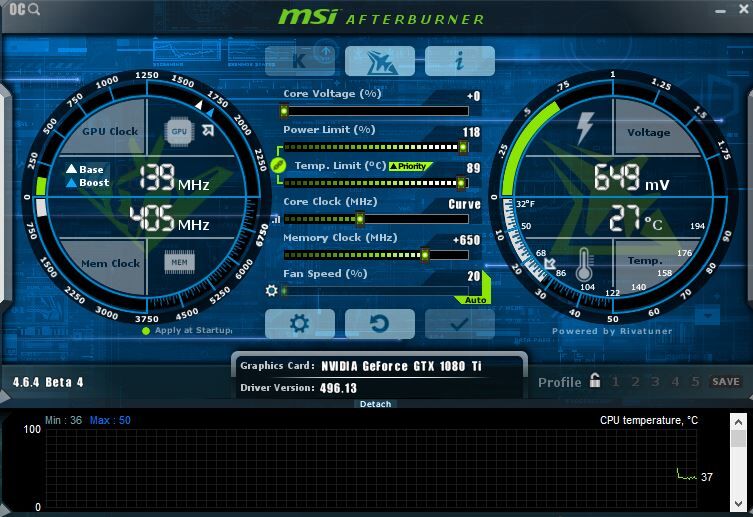
Task: Click the Base legend triangle
Action: (72, 168)
